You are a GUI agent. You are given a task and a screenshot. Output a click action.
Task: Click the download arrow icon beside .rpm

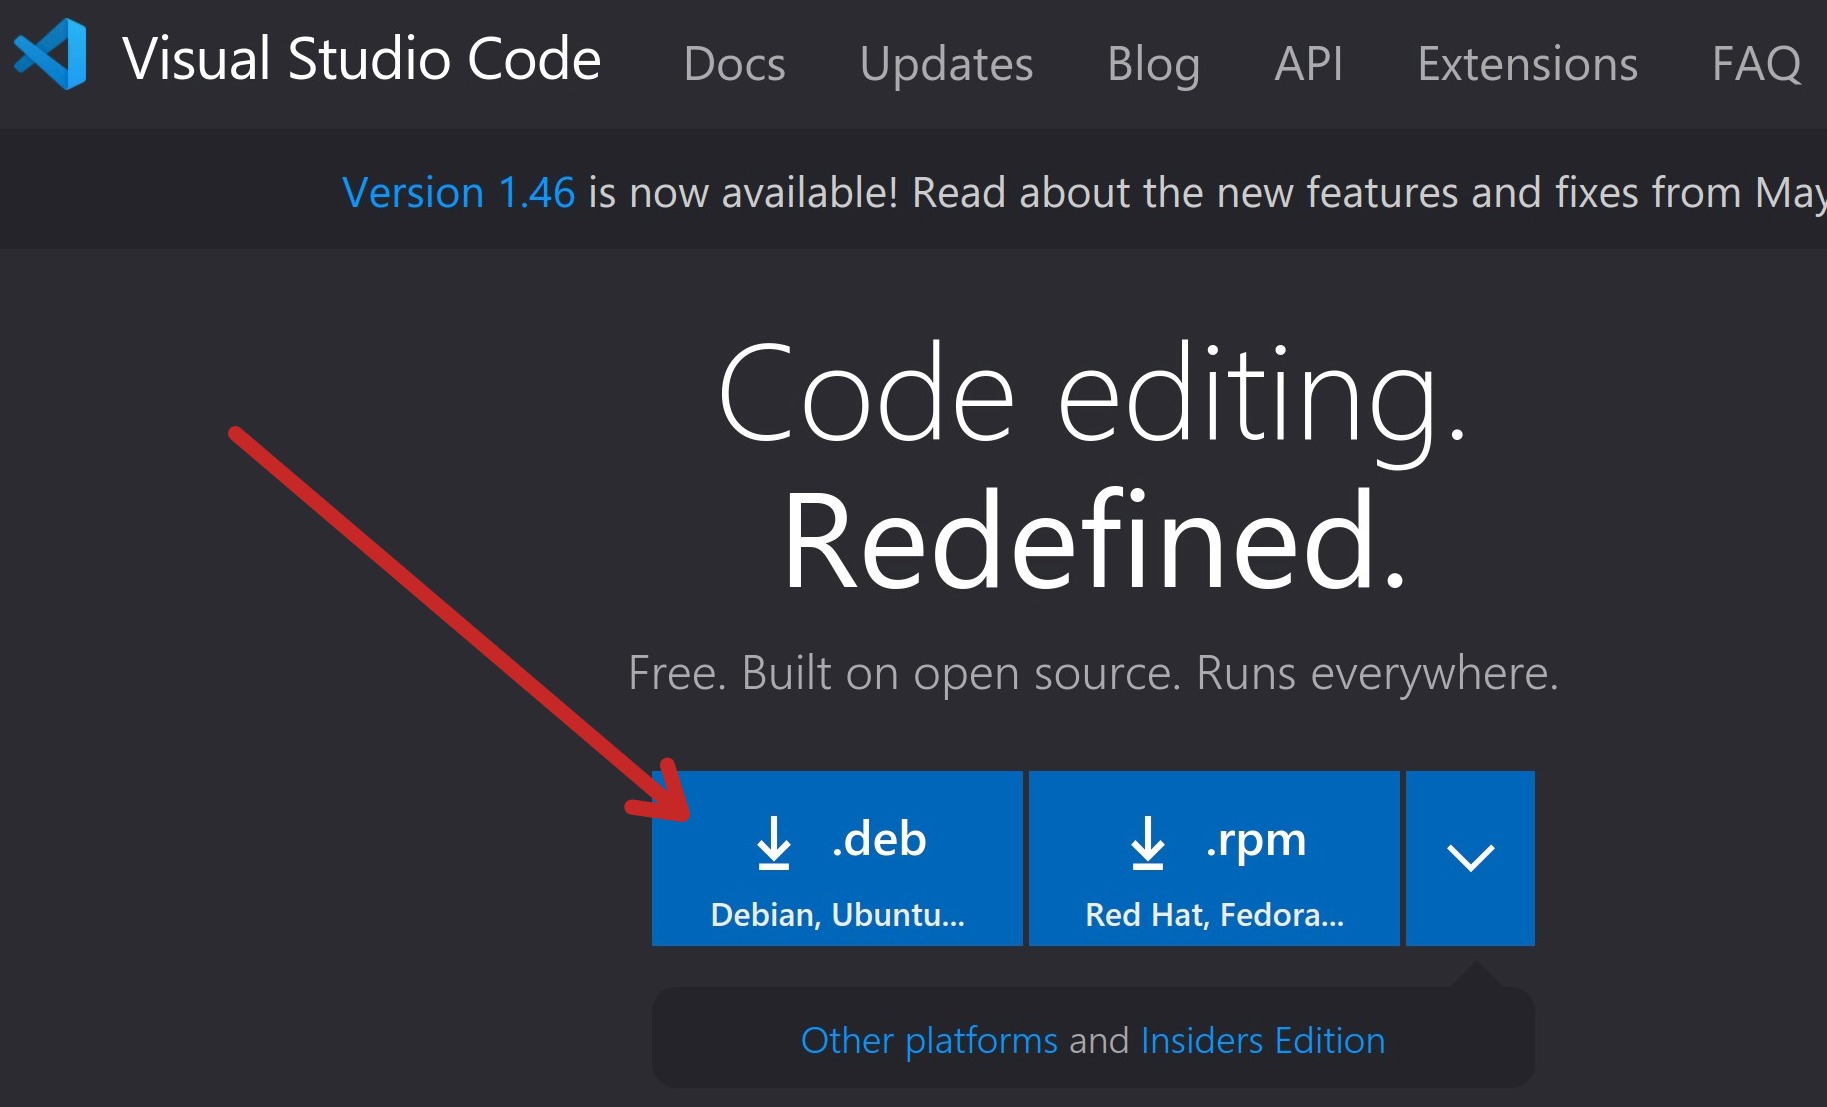[1148, 842]
